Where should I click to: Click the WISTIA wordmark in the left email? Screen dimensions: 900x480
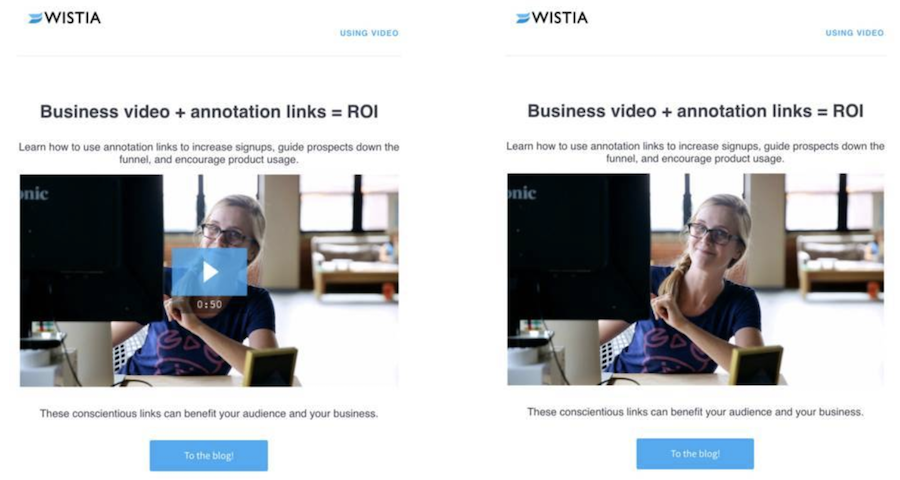tap(73, 18)
